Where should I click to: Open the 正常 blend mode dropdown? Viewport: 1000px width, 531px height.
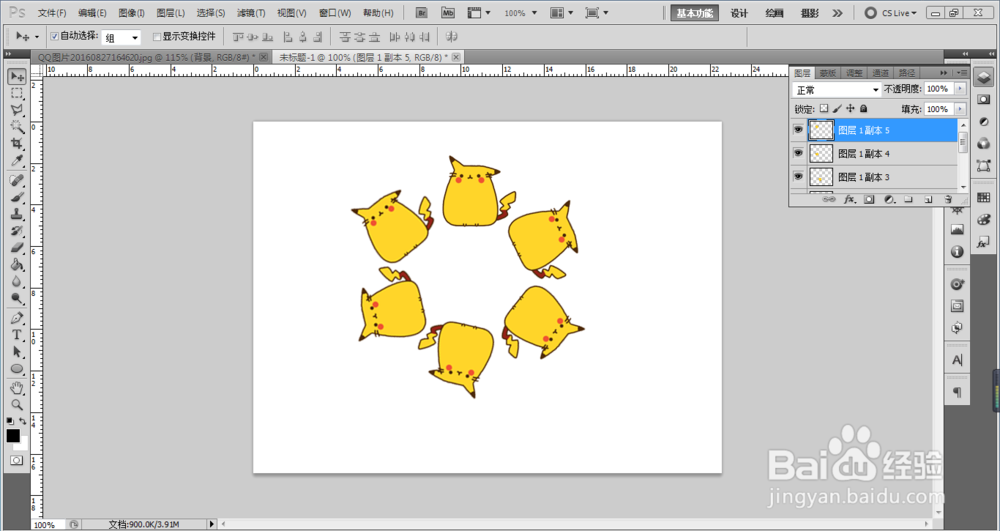click(x=836, y=90)
